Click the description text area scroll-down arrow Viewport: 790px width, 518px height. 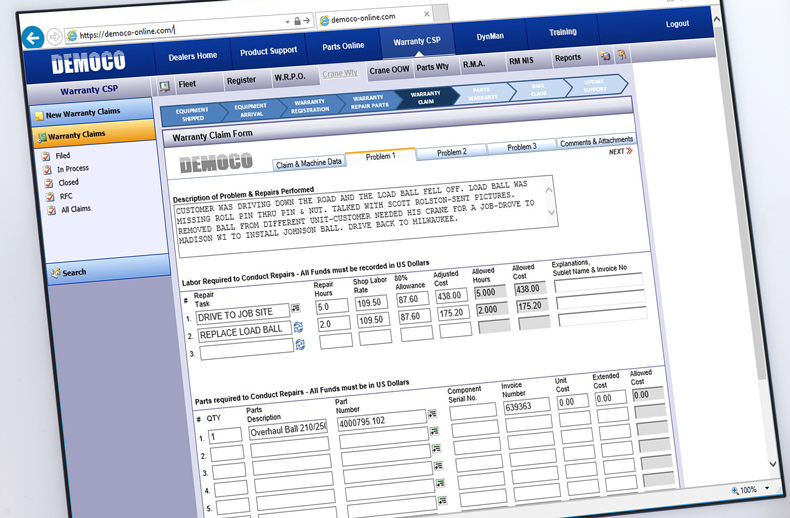[550, 213]
